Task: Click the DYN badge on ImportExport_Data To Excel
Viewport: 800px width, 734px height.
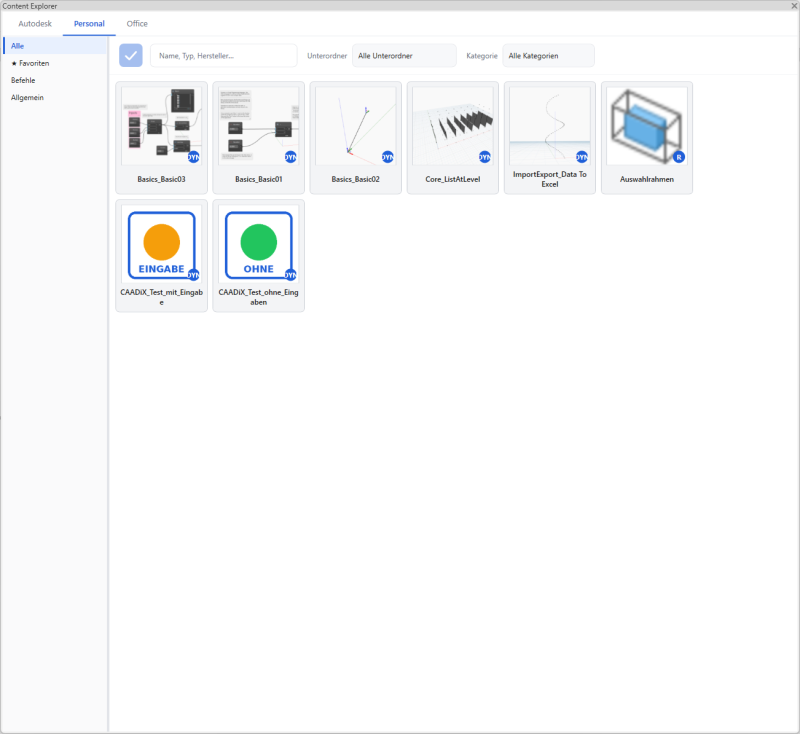Action: pyautogui.click(x=582, y=157)
